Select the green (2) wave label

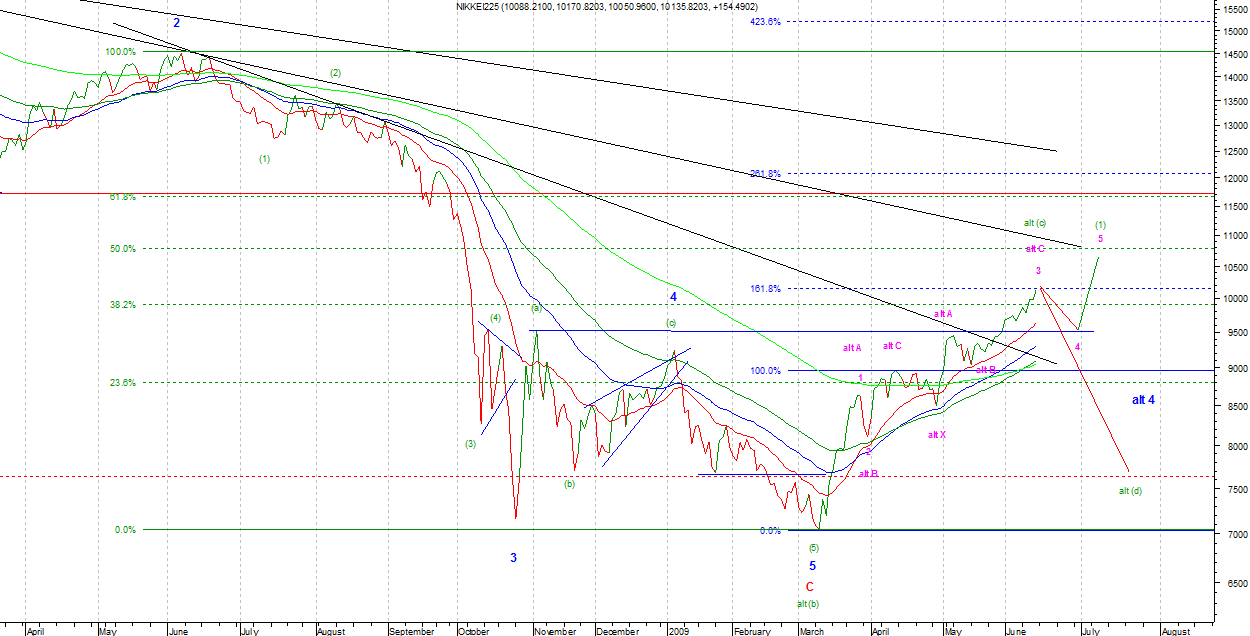[336, 73]
